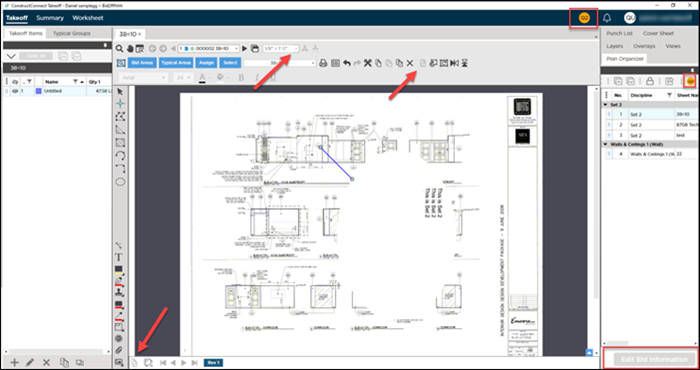Open the drawing scale dropdown
Viewport: 700px width, 370px height.
[281, 48]
